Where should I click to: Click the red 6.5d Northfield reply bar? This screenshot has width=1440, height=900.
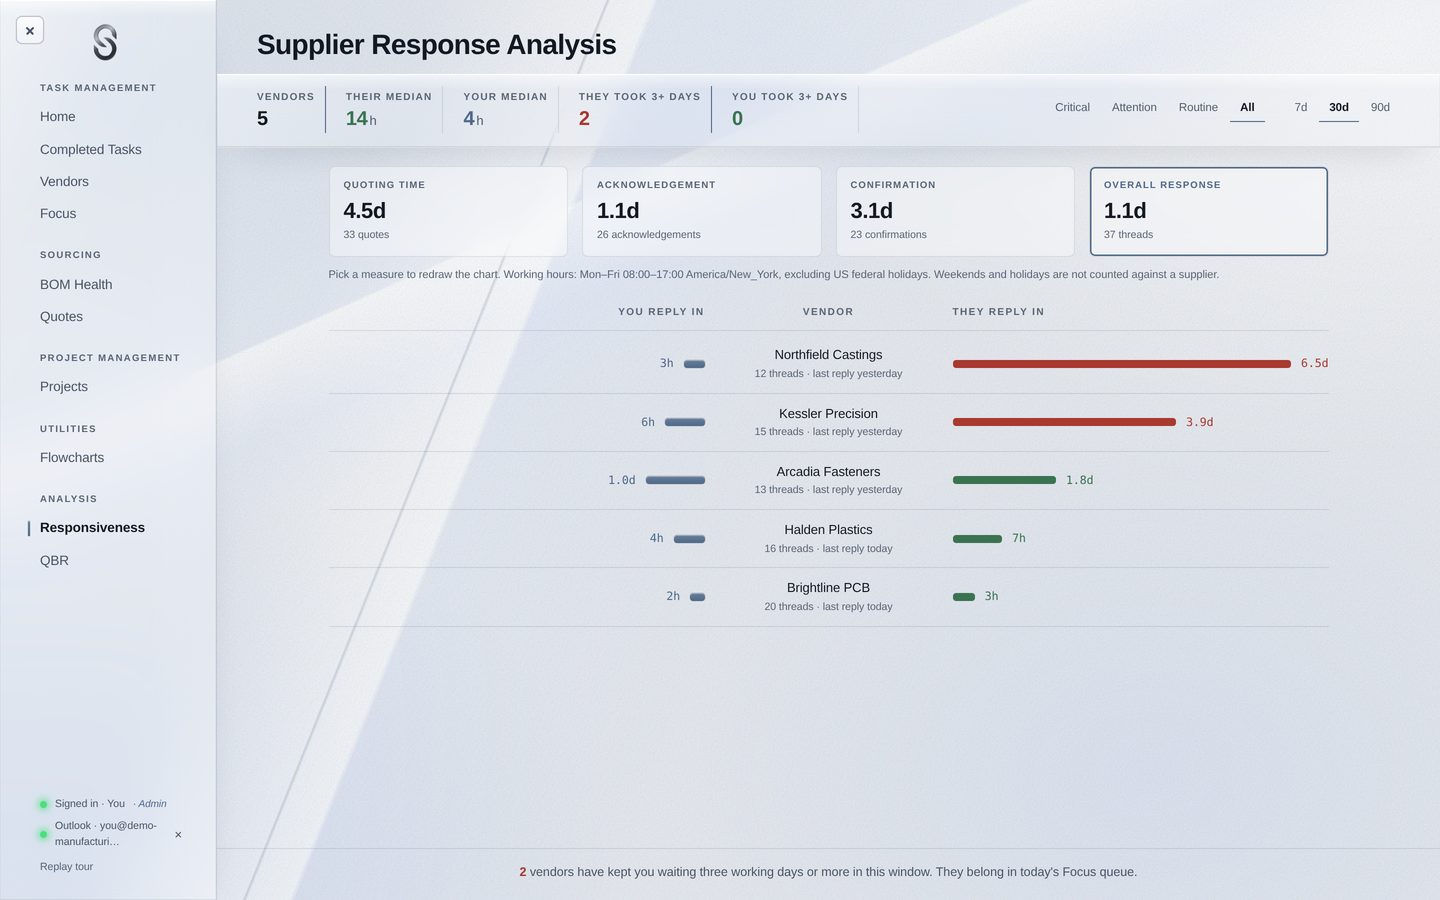[x=1122, y=364]
